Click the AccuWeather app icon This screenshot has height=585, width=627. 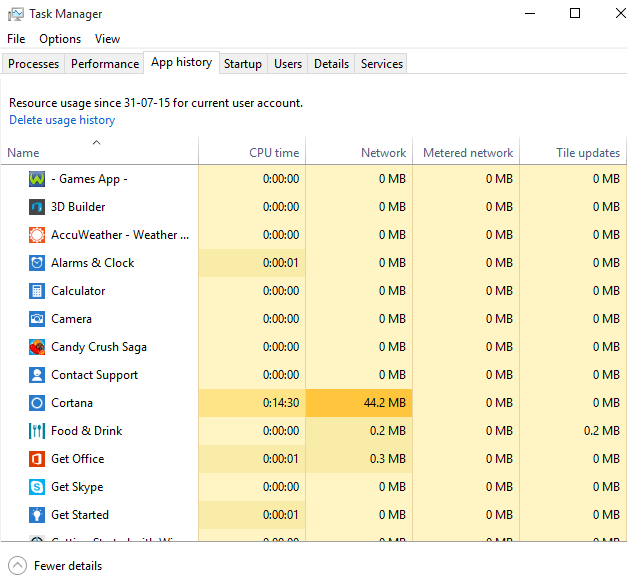pyautogui.click(x=37, y=235)
